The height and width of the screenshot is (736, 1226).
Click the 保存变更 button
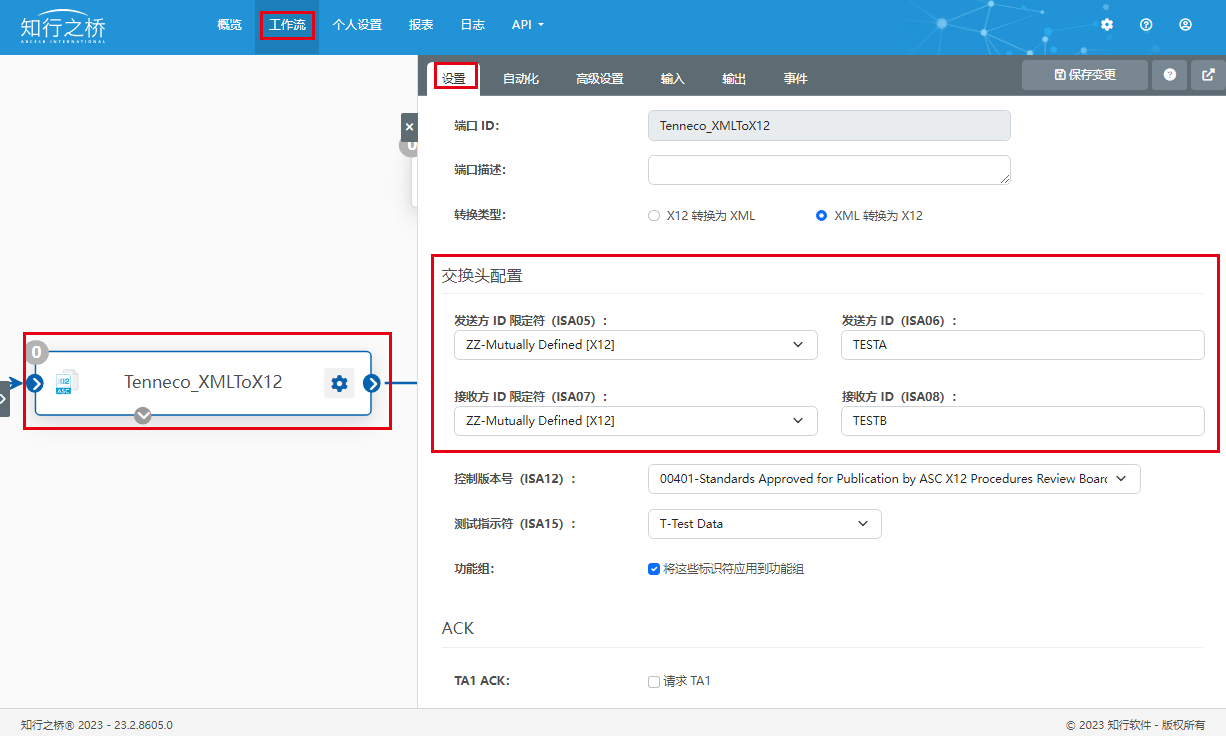click(x=1084, y=75)
